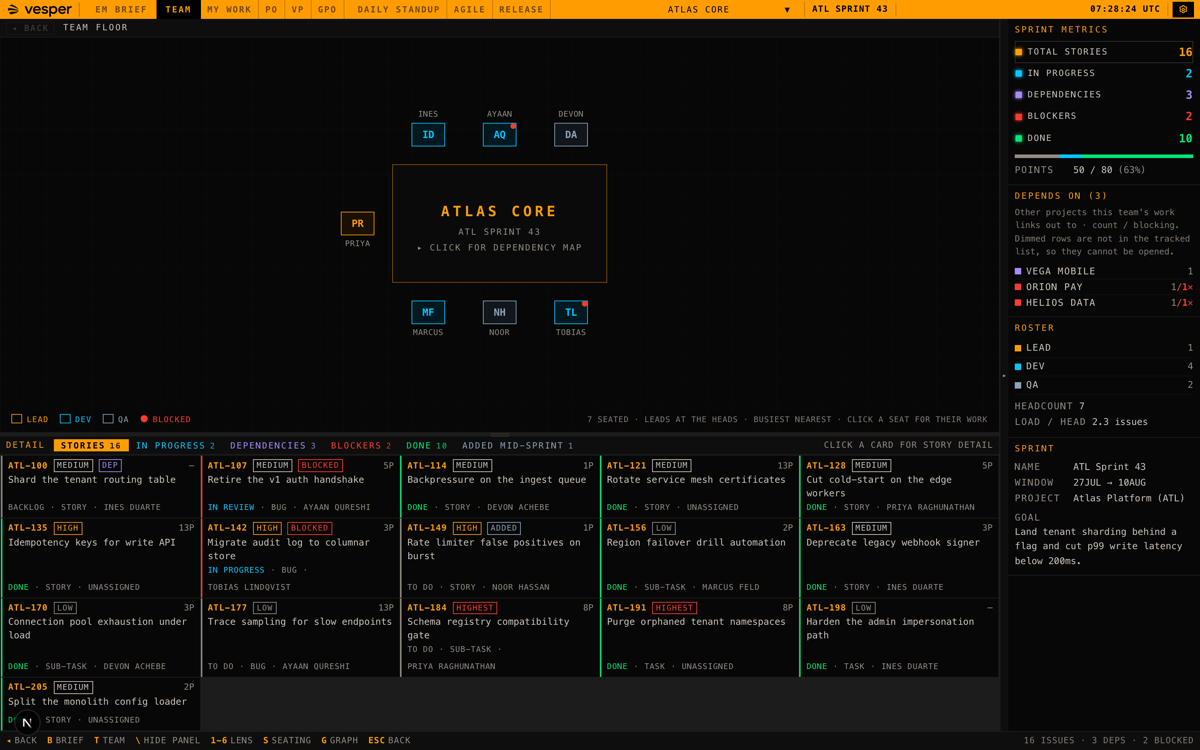Viewport: 1200px width, 750px height.
Task: Select Priya lead seat PR
Action: [357, 224]
